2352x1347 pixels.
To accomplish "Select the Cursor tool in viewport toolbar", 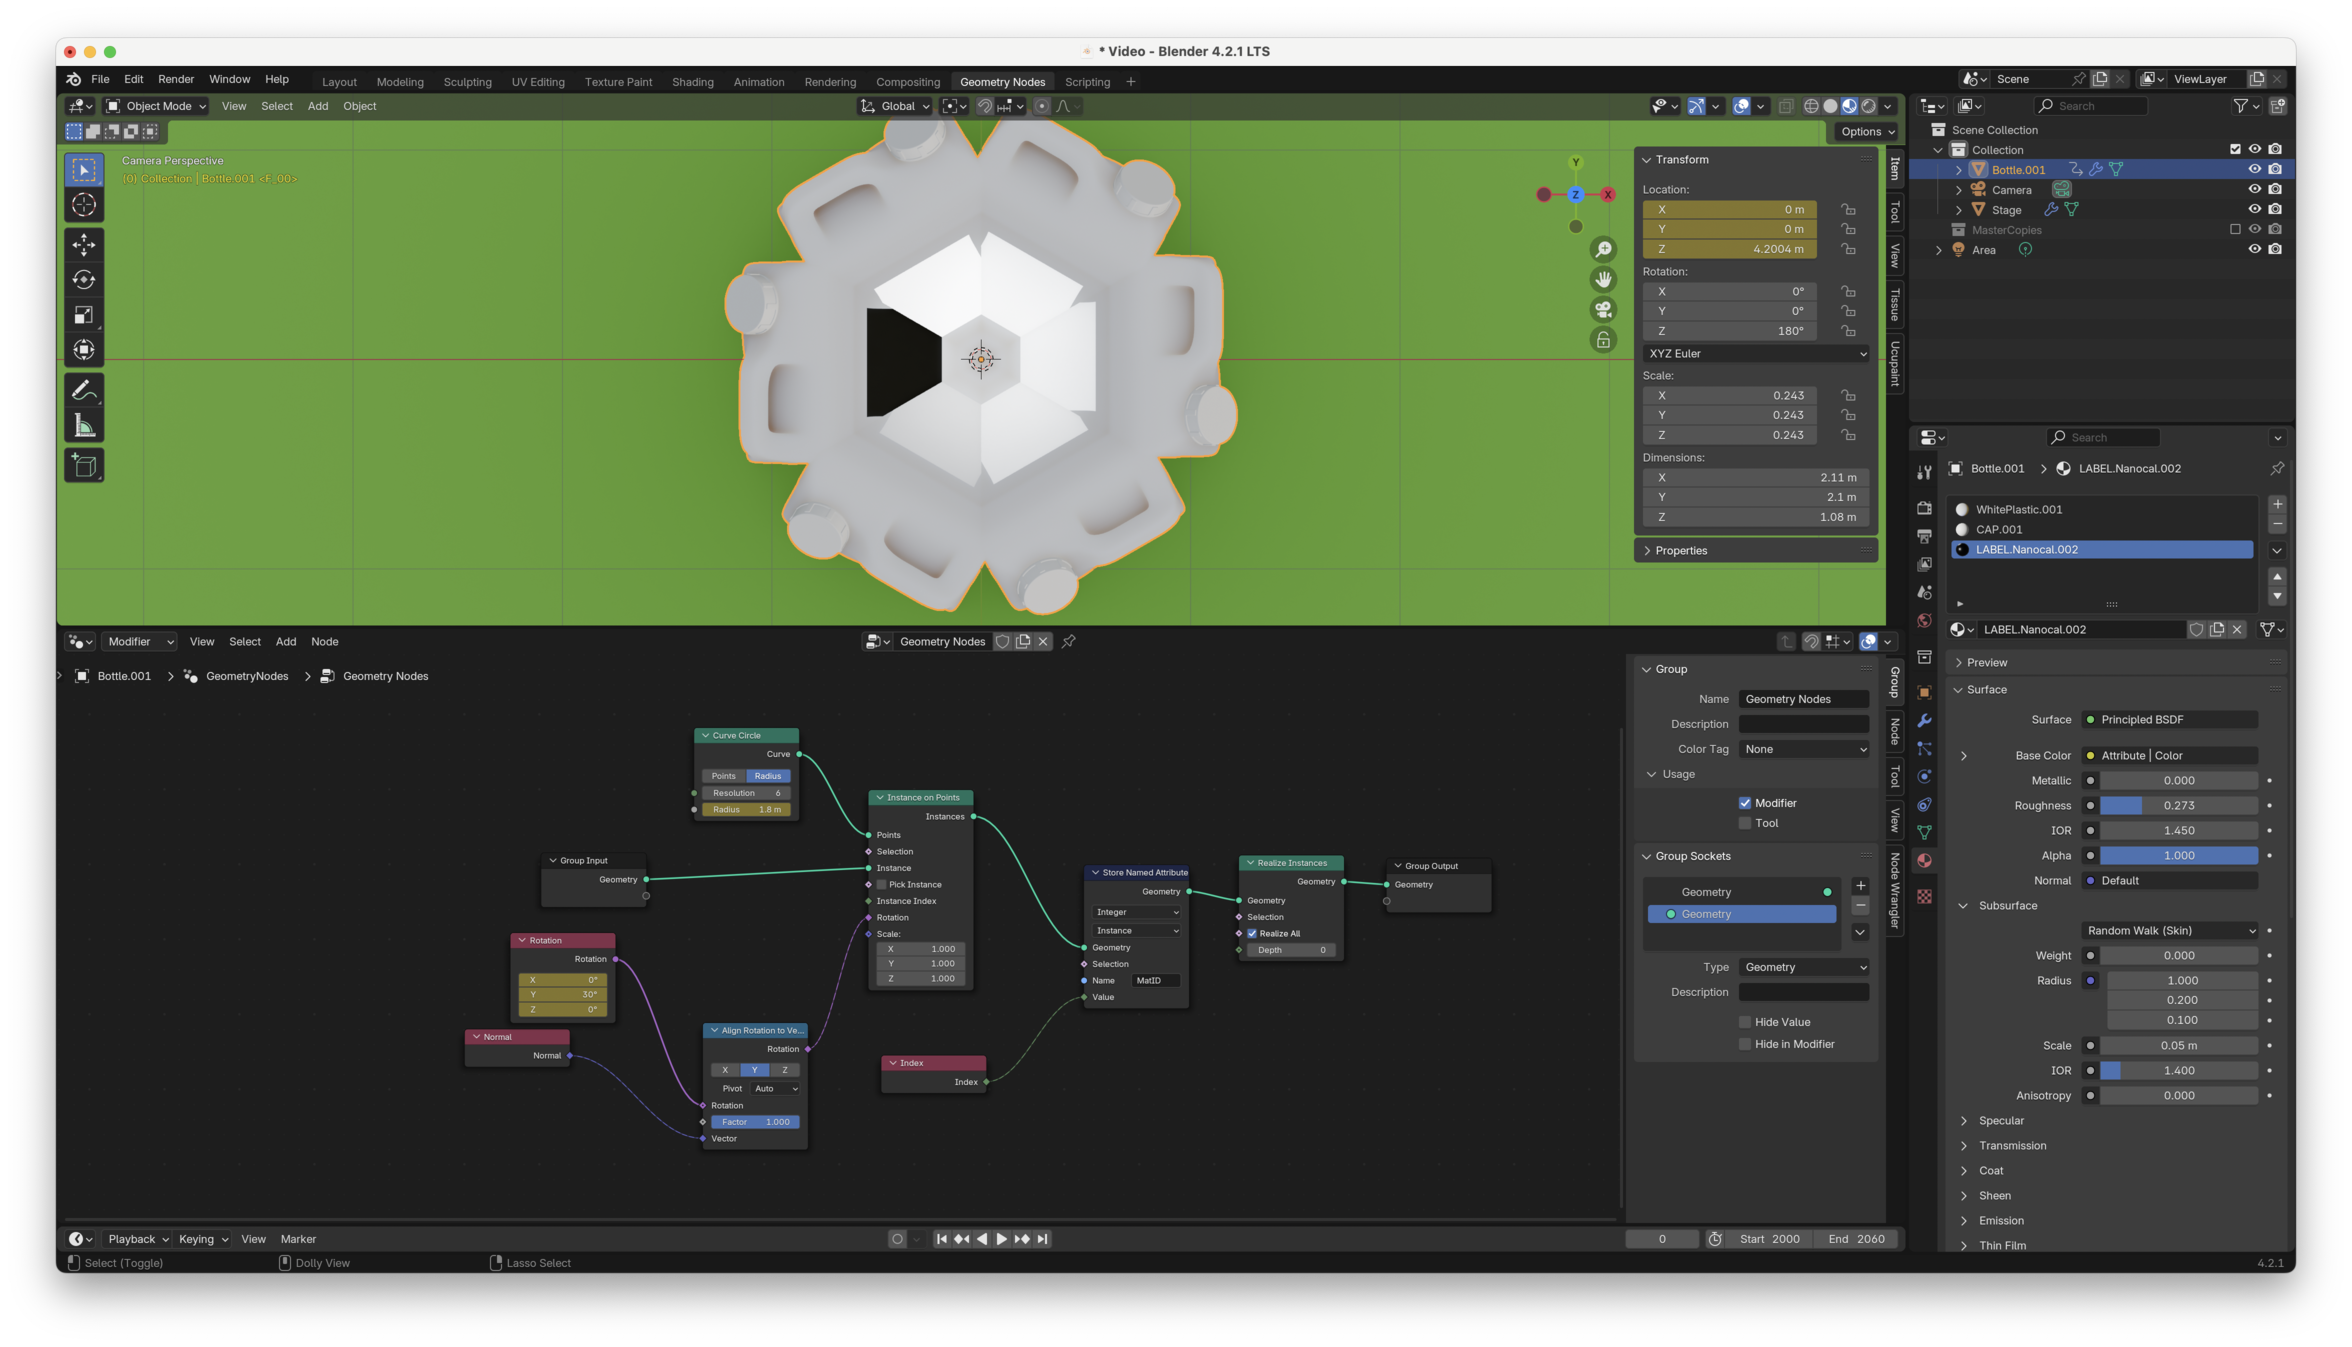I will click(x=84, y=205).
